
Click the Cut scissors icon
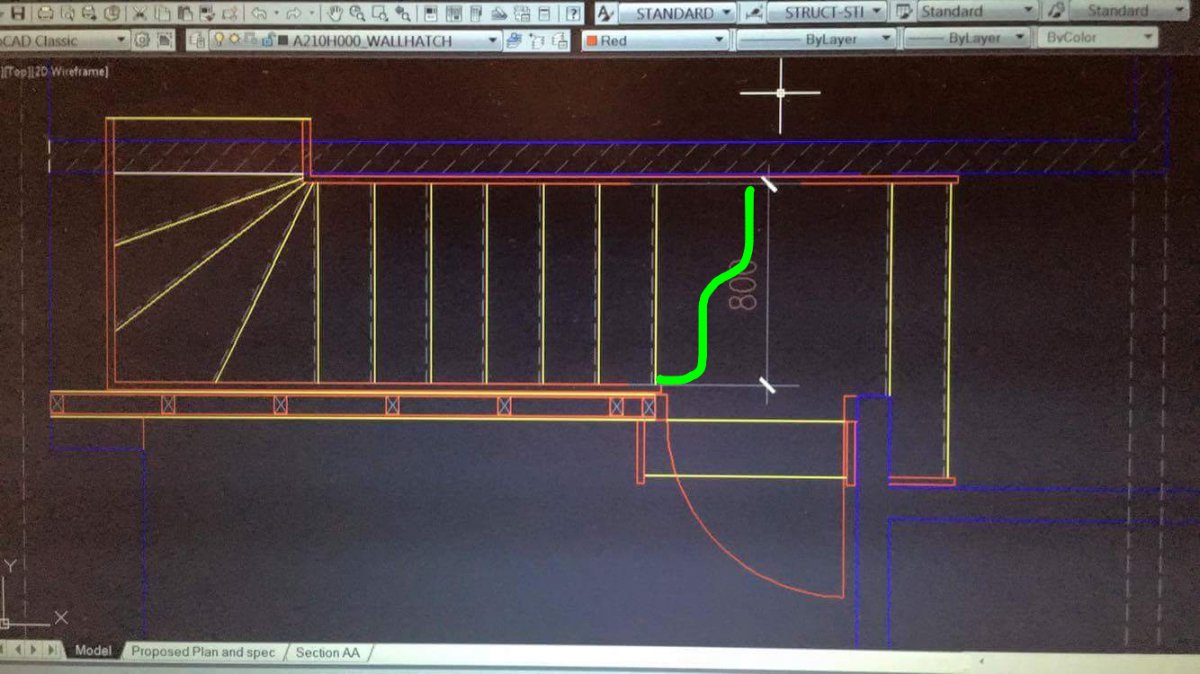pyautogui.click(x=140, y=14)
